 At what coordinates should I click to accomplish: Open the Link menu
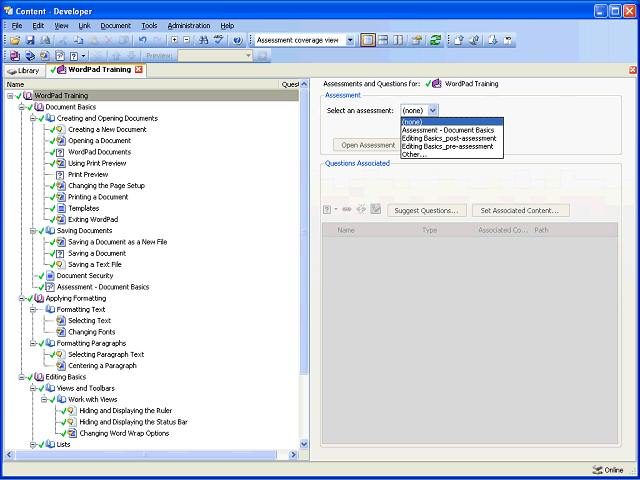(84, 26)
